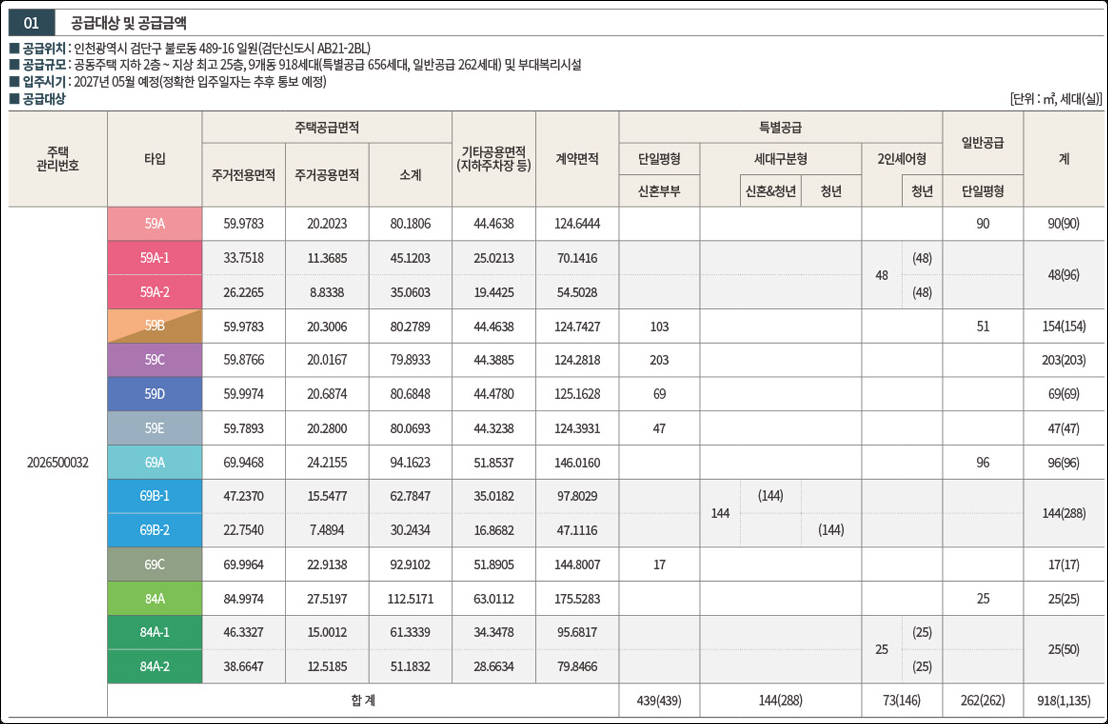
Task: Click the 신혼&청년 sub-header
Action: point(770,191)
